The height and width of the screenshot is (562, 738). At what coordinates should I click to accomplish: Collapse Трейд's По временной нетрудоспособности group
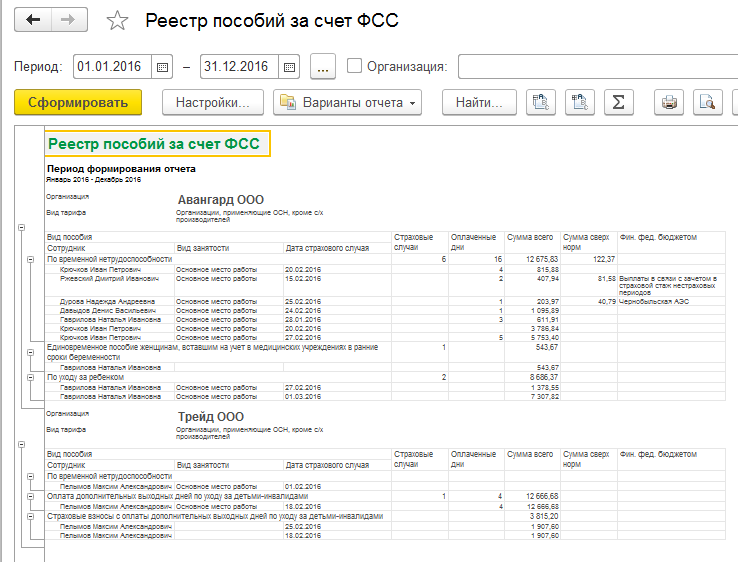tap(31, 476)
